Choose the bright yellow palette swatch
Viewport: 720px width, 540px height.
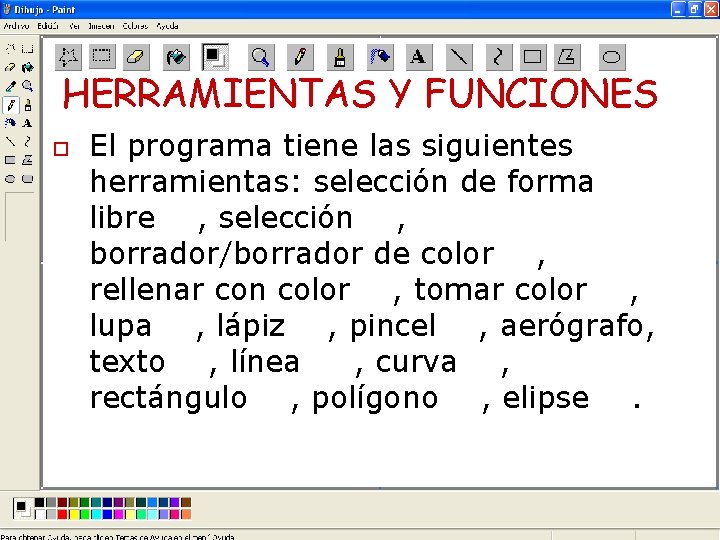point(73,514)
